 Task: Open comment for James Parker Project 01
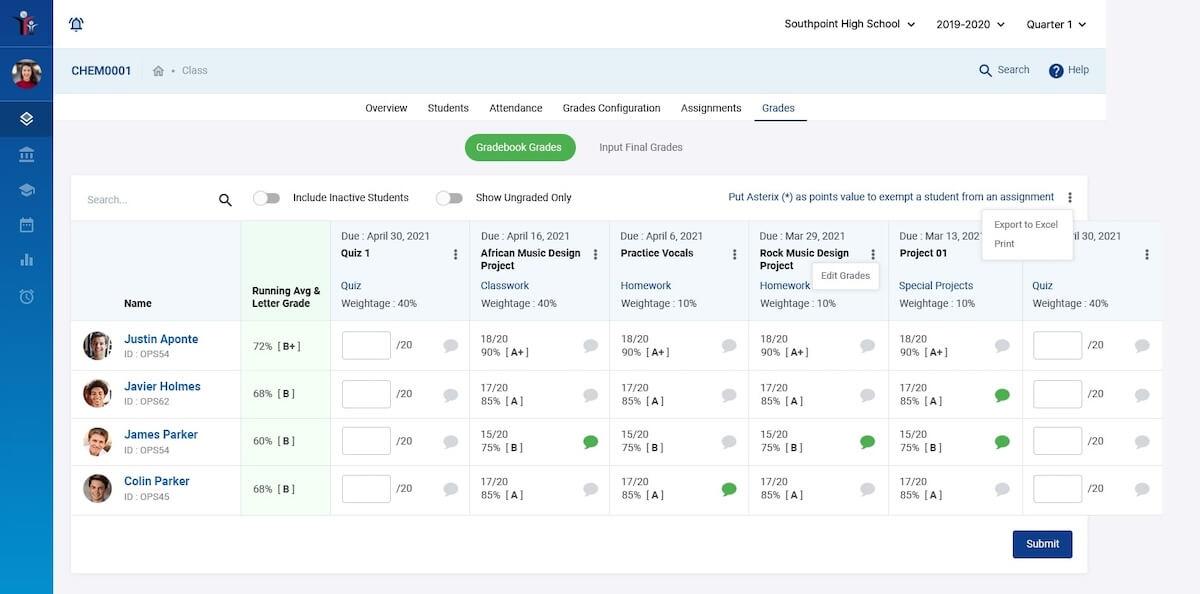pyautogui.click(x=1002, y=442)
